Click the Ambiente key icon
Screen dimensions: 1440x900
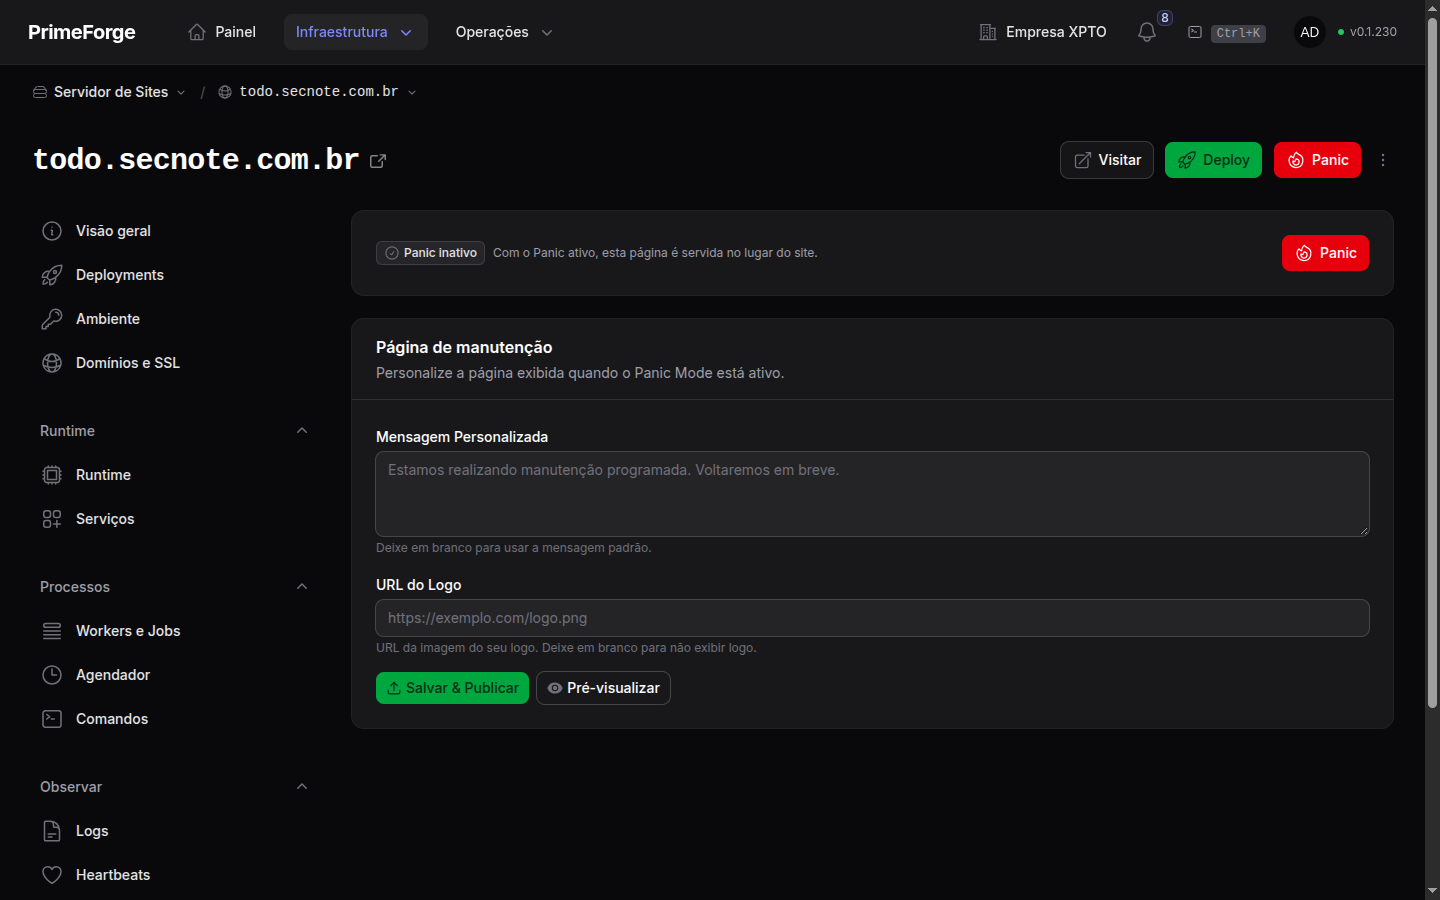tap(52, 319)
